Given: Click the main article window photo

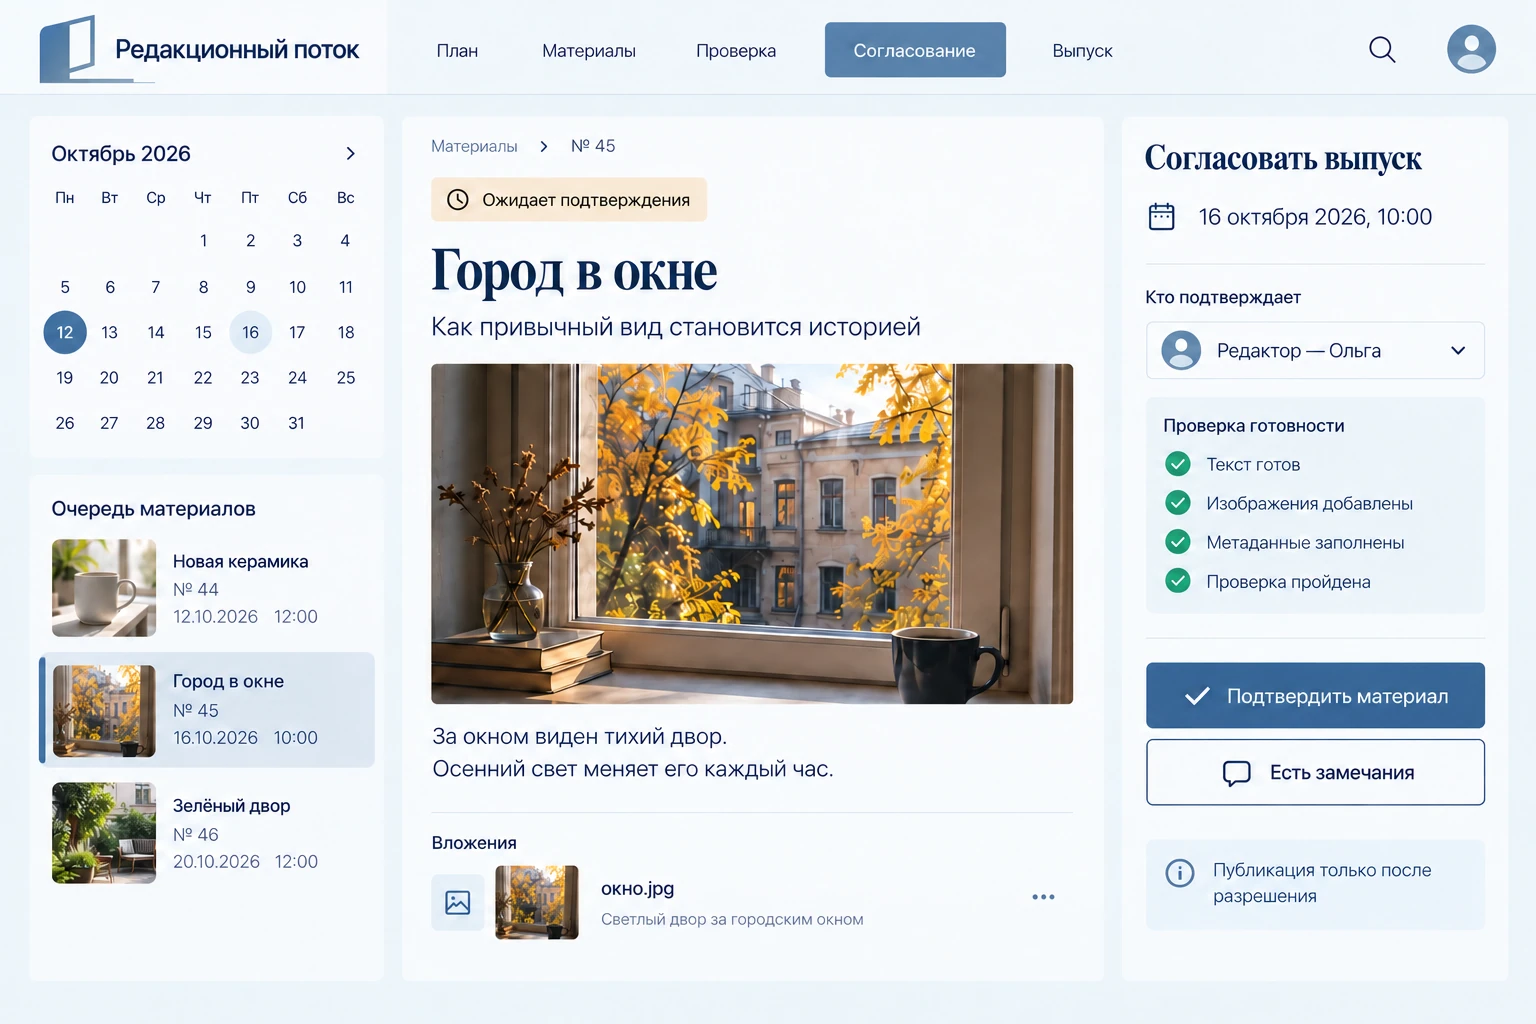Looking at the screenshot, I should (x=752, y=534).
